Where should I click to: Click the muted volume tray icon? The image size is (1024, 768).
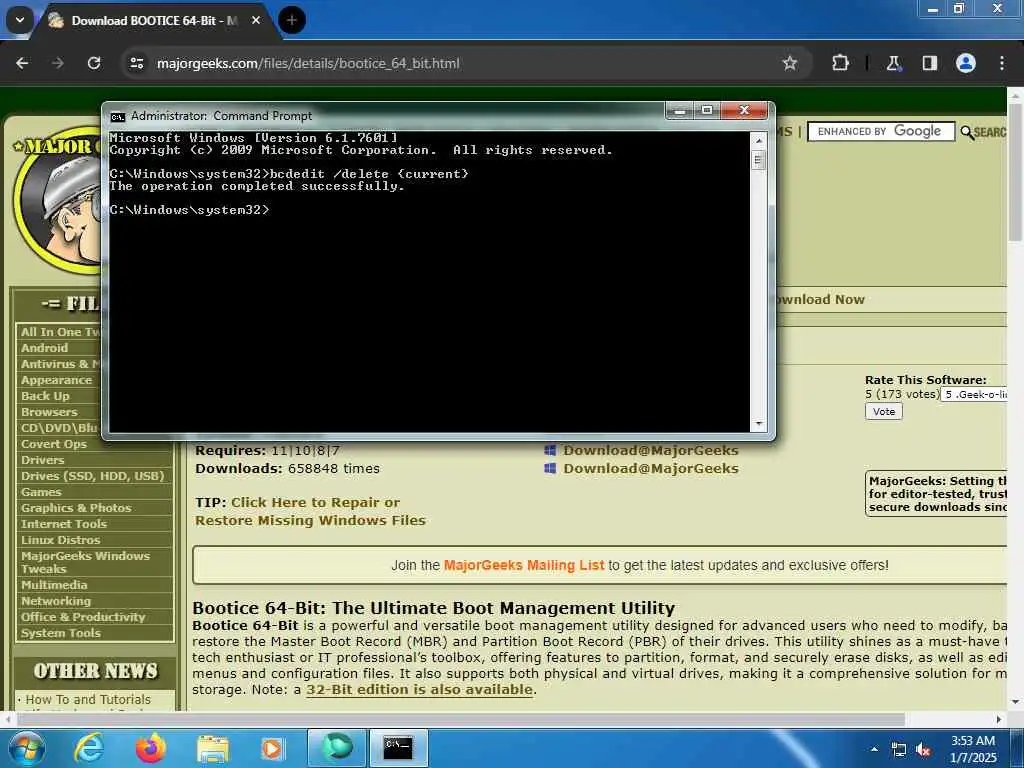tap(923, 750)
